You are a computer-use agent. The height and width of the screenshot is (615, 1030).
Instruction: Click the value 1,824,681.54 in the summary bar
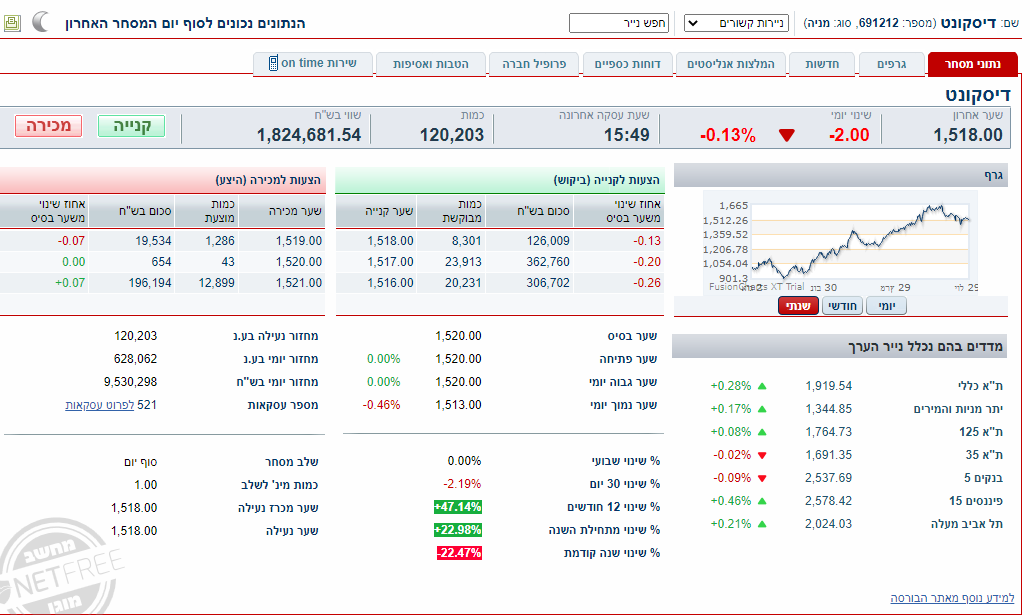point(309,135)
